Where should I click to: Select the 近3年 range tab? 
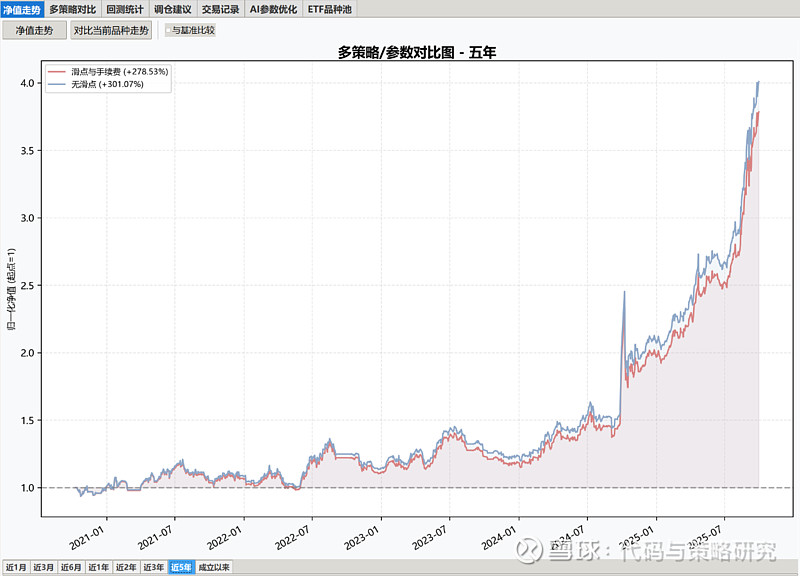coord(153,568)
